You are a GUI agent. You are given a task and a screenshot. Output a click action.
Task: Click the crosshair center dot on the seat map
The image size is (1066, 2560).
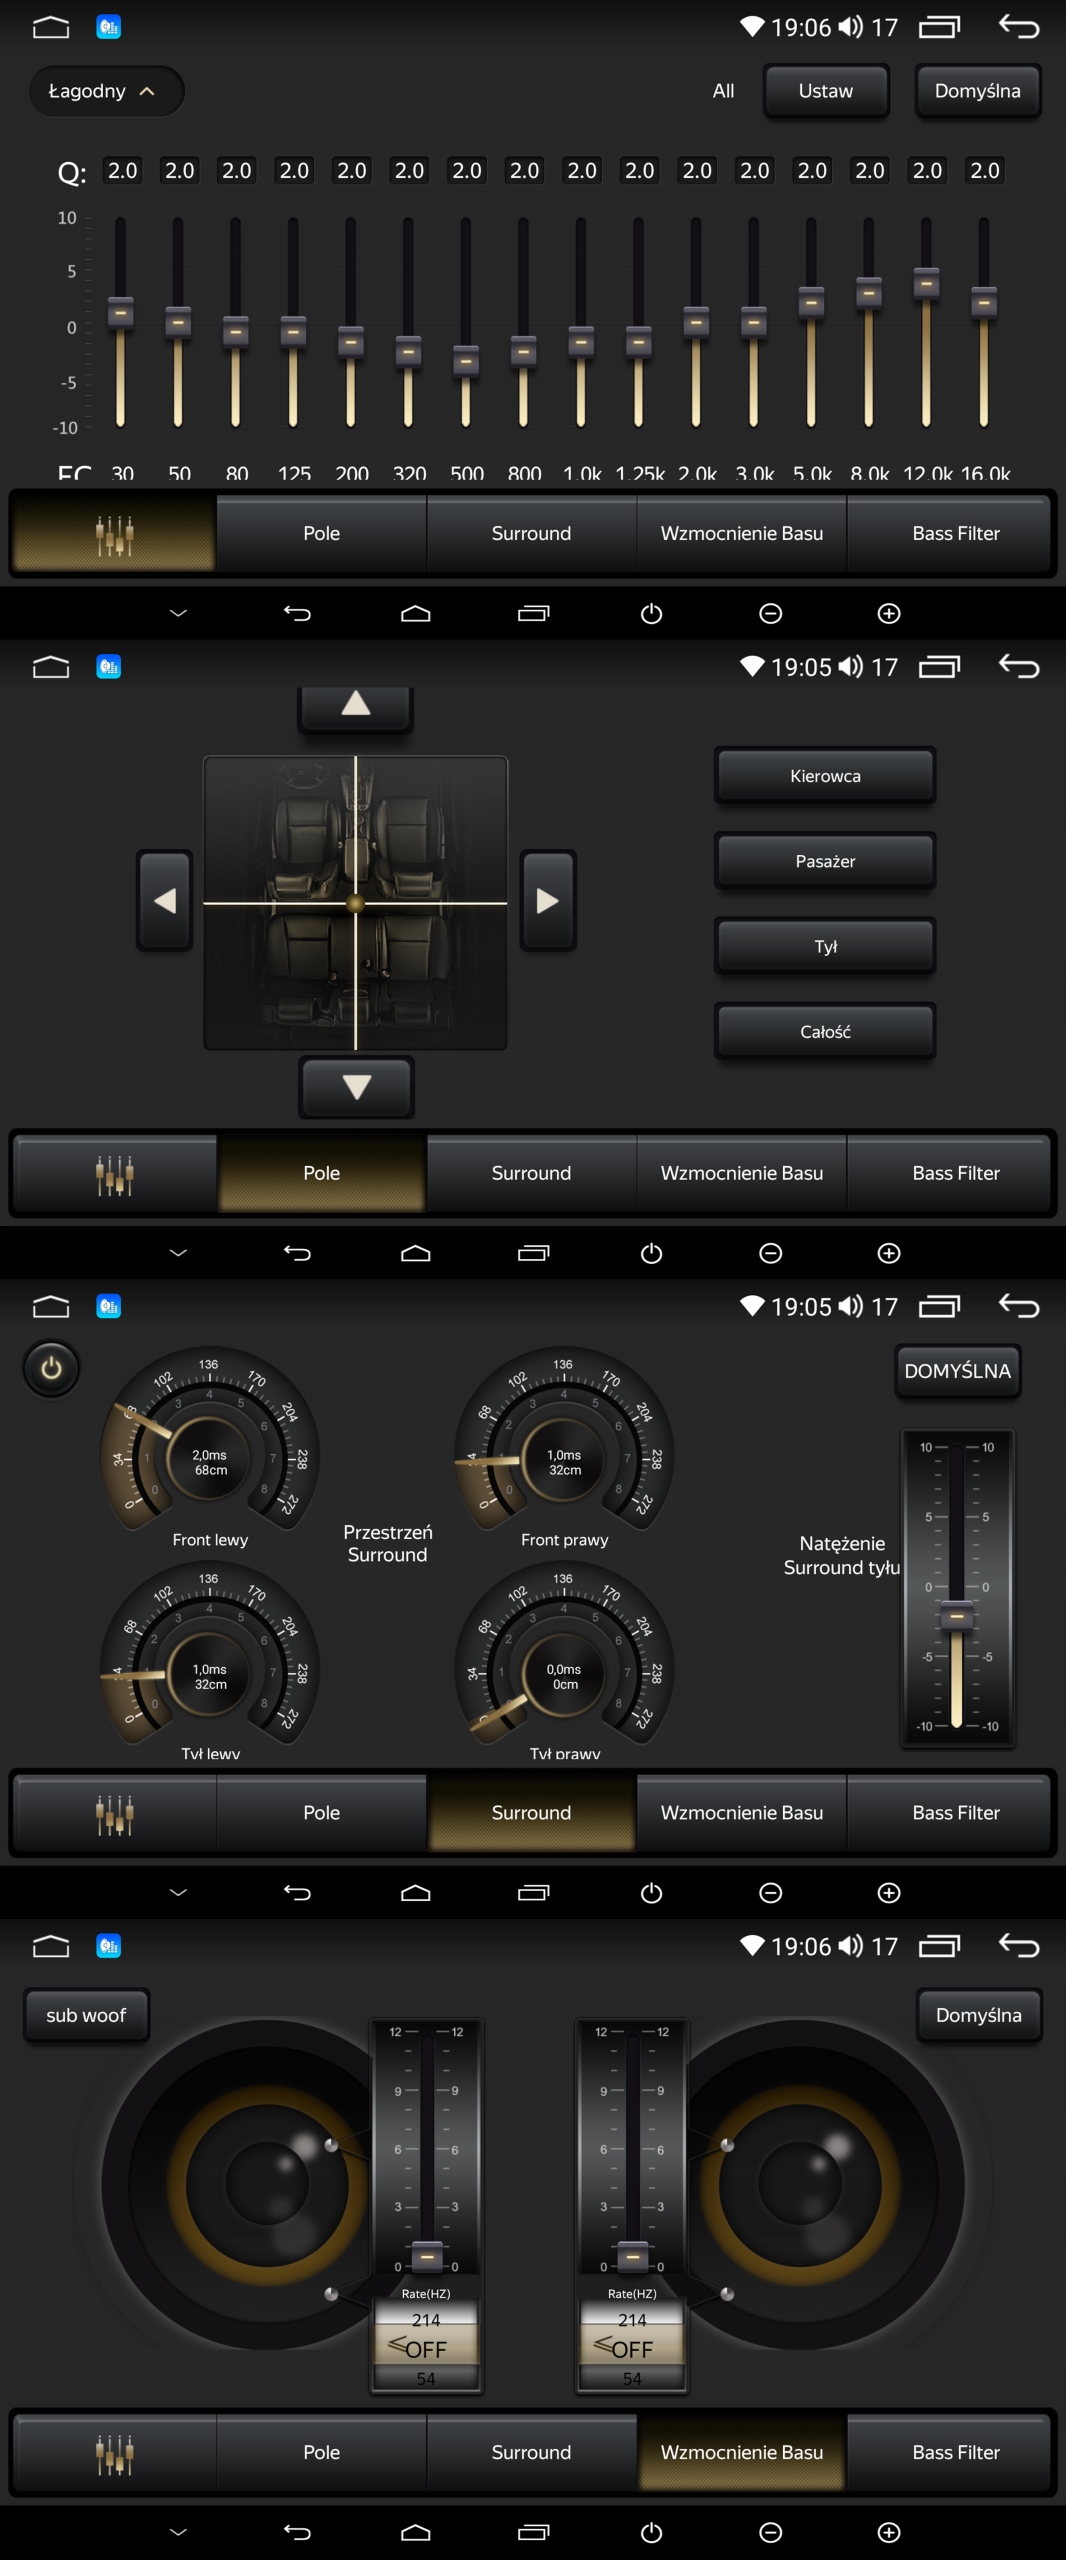click(355, 904)
